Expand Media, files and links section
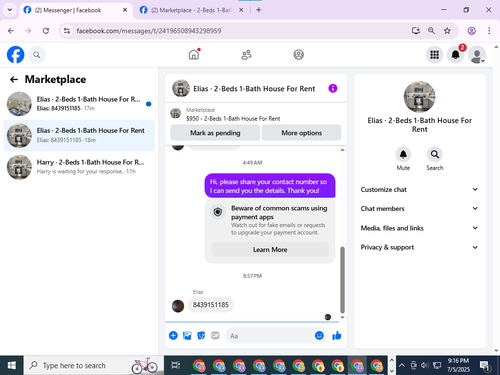This screenshot has height=375, width=500. (419, 228)
